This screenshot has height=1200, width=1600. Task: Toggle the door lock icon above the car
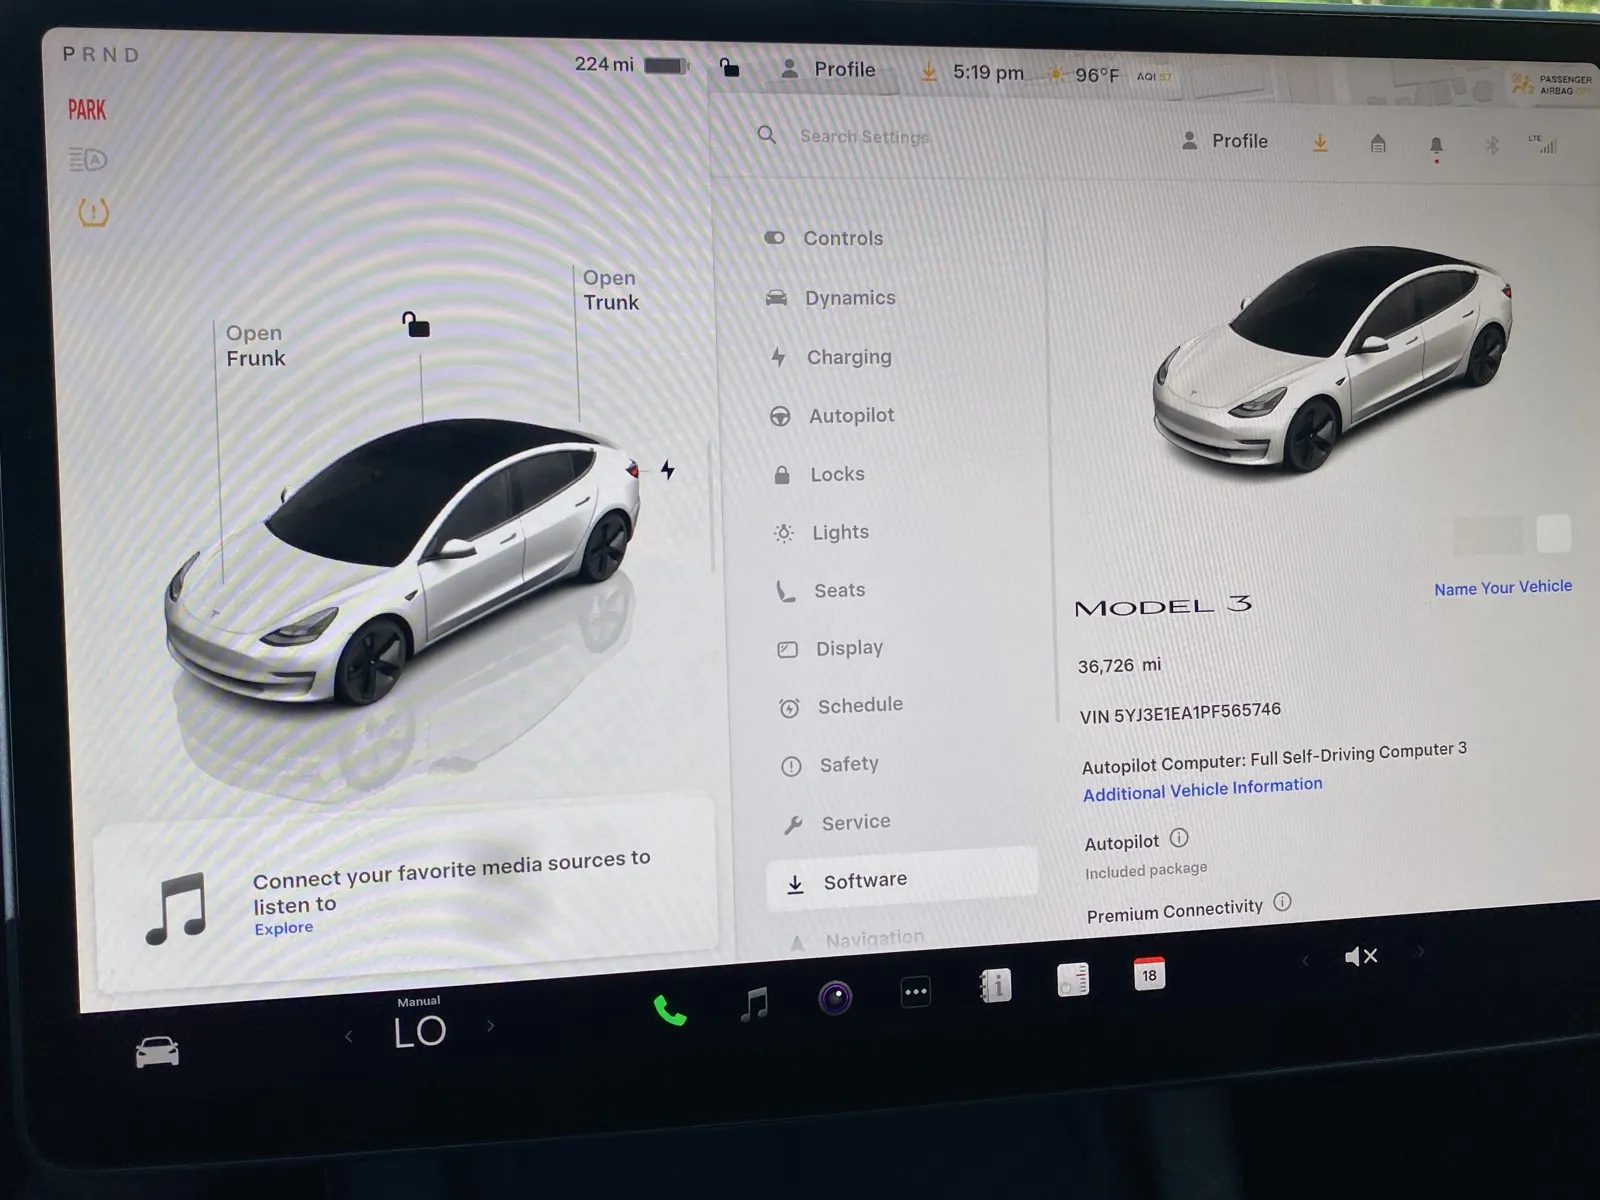pyautogui.click(x=416, y=325)
